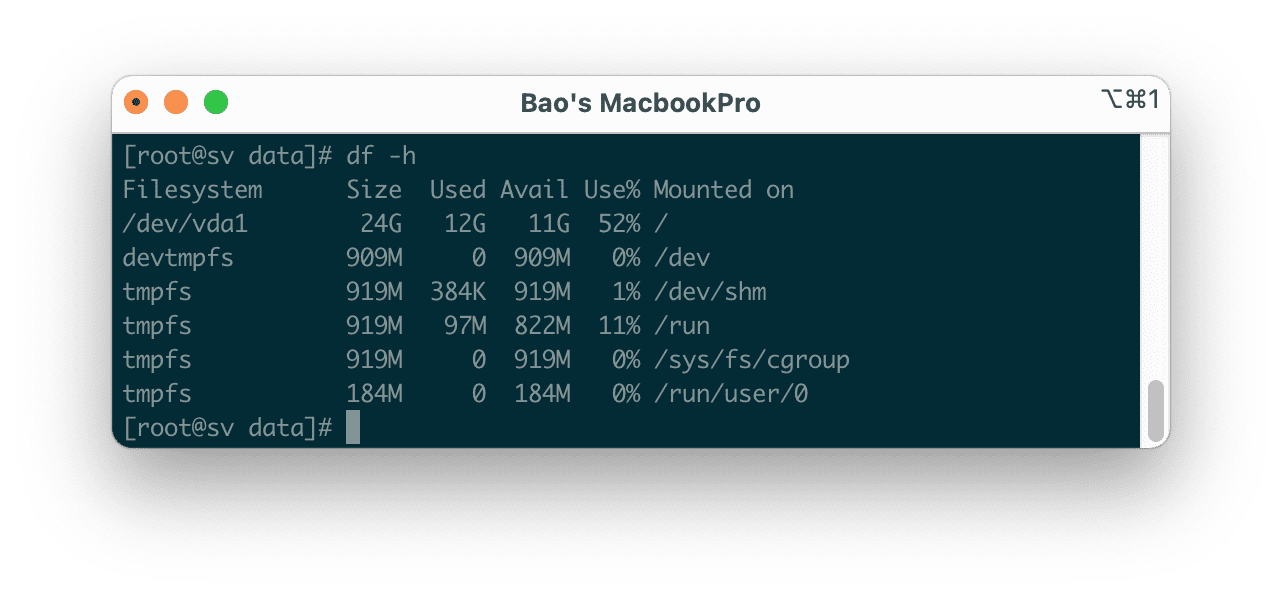Click the terminal scrollbar thumb
1282x596 pixels.
point(1156,410)
